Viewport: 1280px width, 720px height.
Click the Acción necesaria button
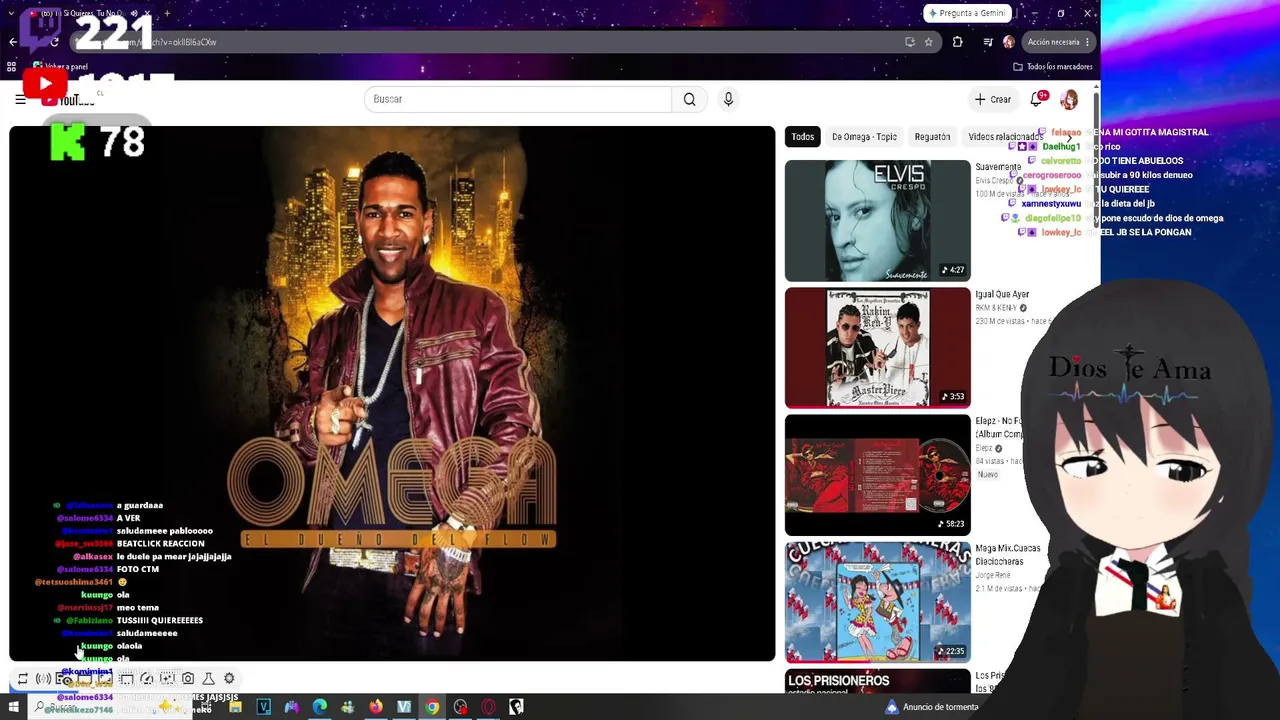[1057, 42]
